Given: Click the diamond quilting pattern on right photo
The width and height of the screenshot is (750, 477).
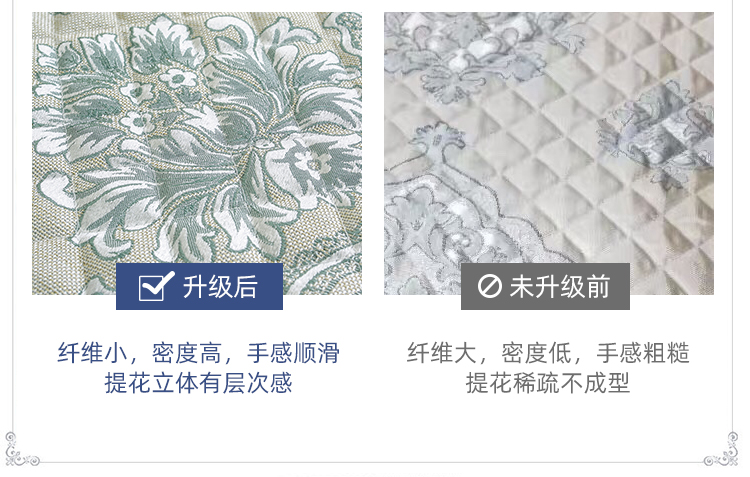Looking at the screenshot, I should (550, 144).
